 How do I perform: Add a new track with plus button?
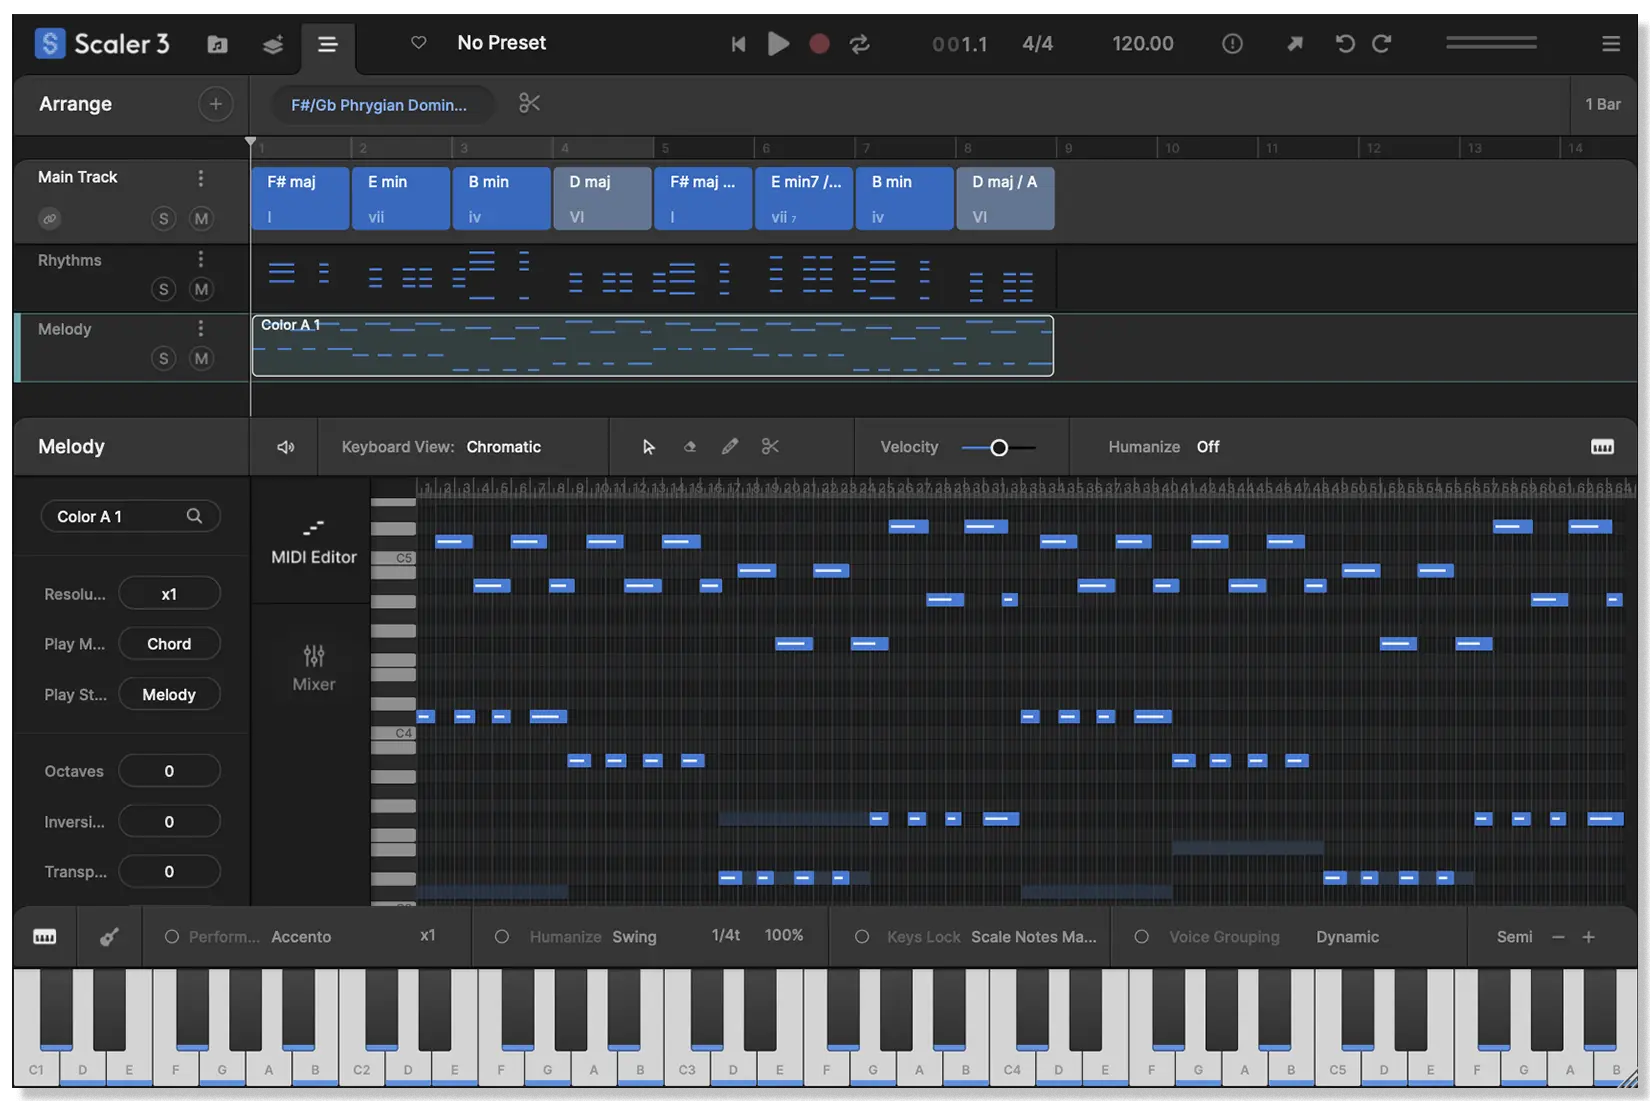pyautogui.click(x=215, y=104)
